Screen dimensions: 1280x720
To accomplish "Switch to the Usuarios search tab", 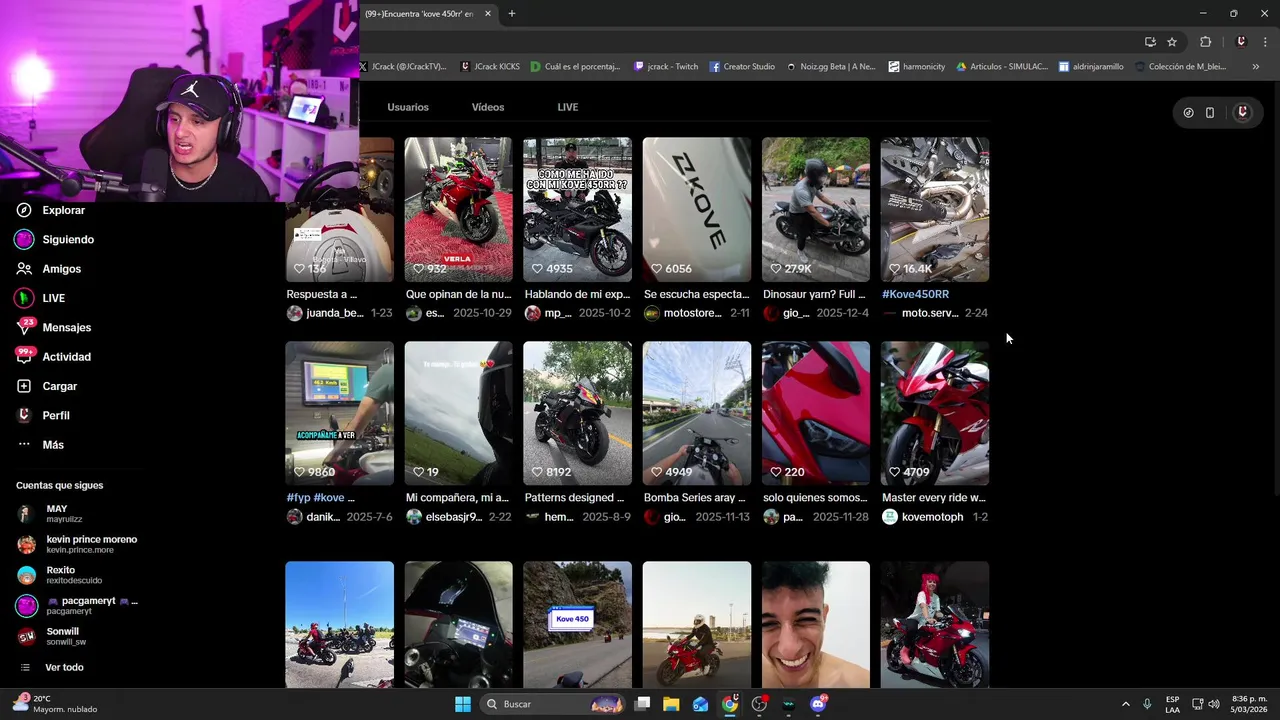I will tap(408, 107).
